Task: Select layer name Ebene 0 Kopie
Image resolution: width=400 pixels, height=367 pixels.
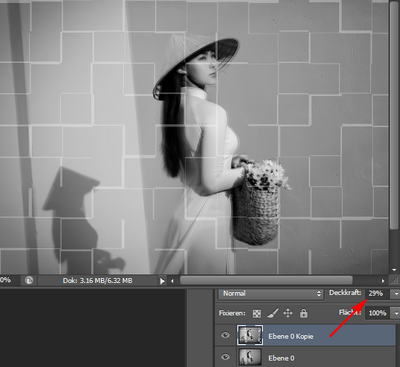Action: pos(291,336)
